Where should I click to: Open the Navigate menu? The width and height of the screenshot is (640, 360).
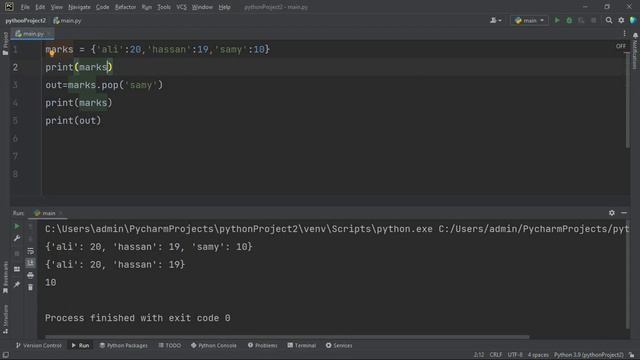coord(79,7)
